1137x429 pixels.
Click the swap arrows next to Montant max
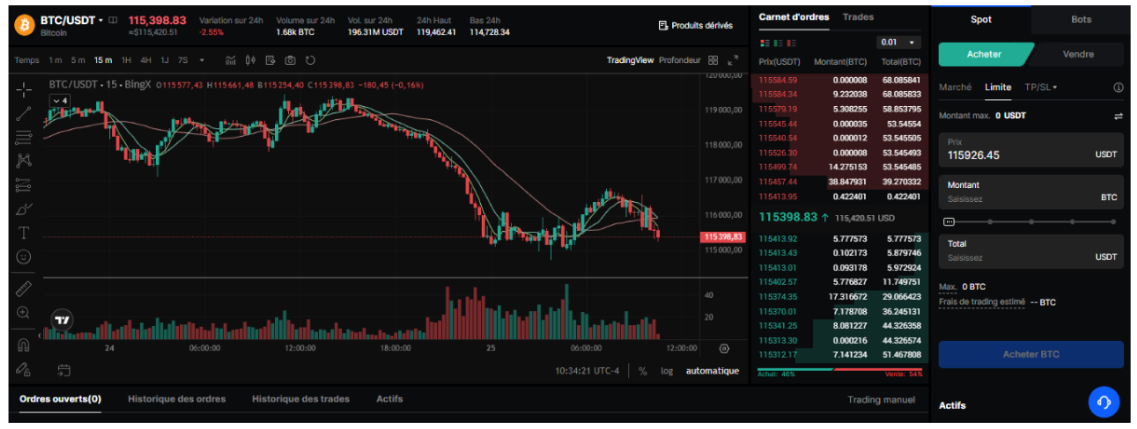pyautogui.click(x=1117, y=115)
